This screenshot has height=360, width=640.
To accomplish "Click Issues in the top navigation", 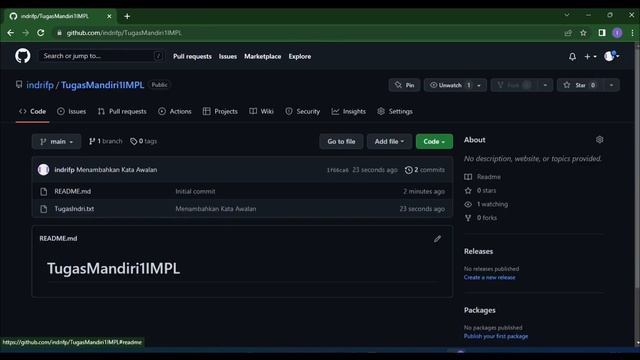I will [x=228, y=56].
